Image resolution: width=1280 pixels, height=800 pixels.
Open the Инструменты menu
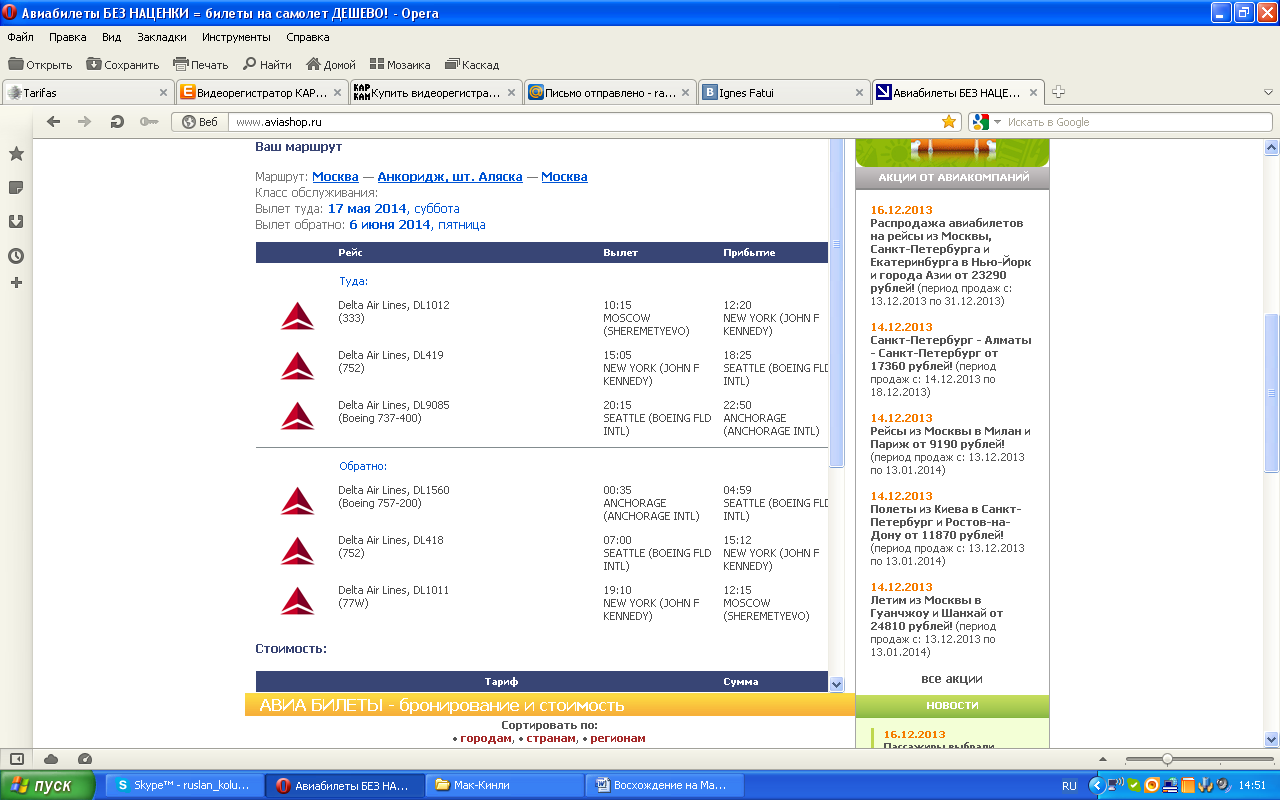[236, 37]
